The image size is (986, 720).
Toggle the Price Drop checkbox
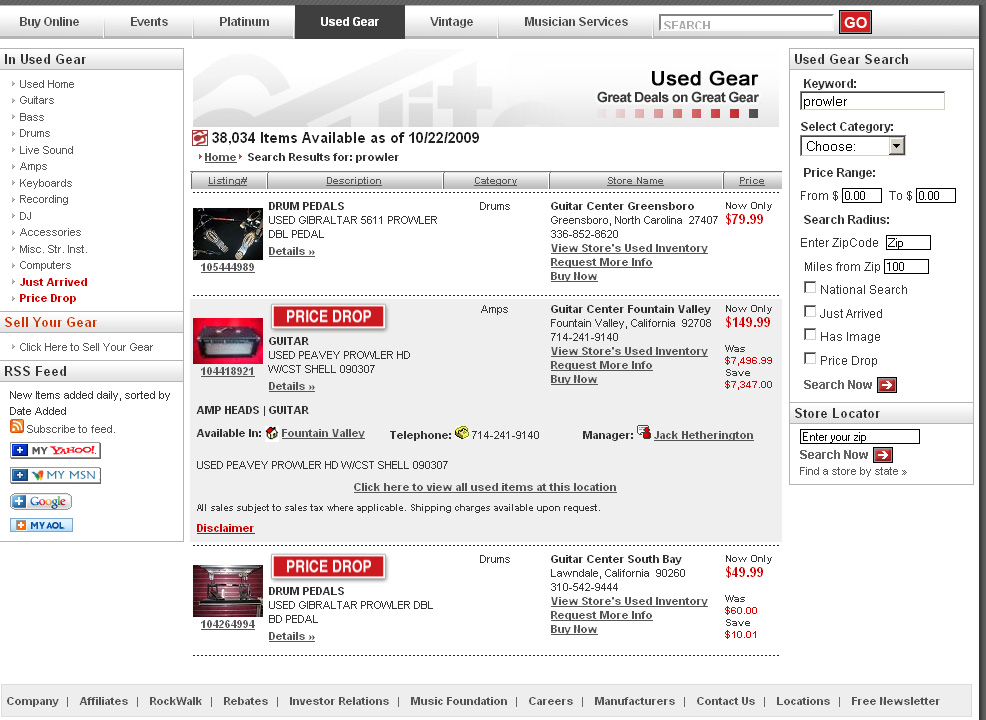[810, 359]
